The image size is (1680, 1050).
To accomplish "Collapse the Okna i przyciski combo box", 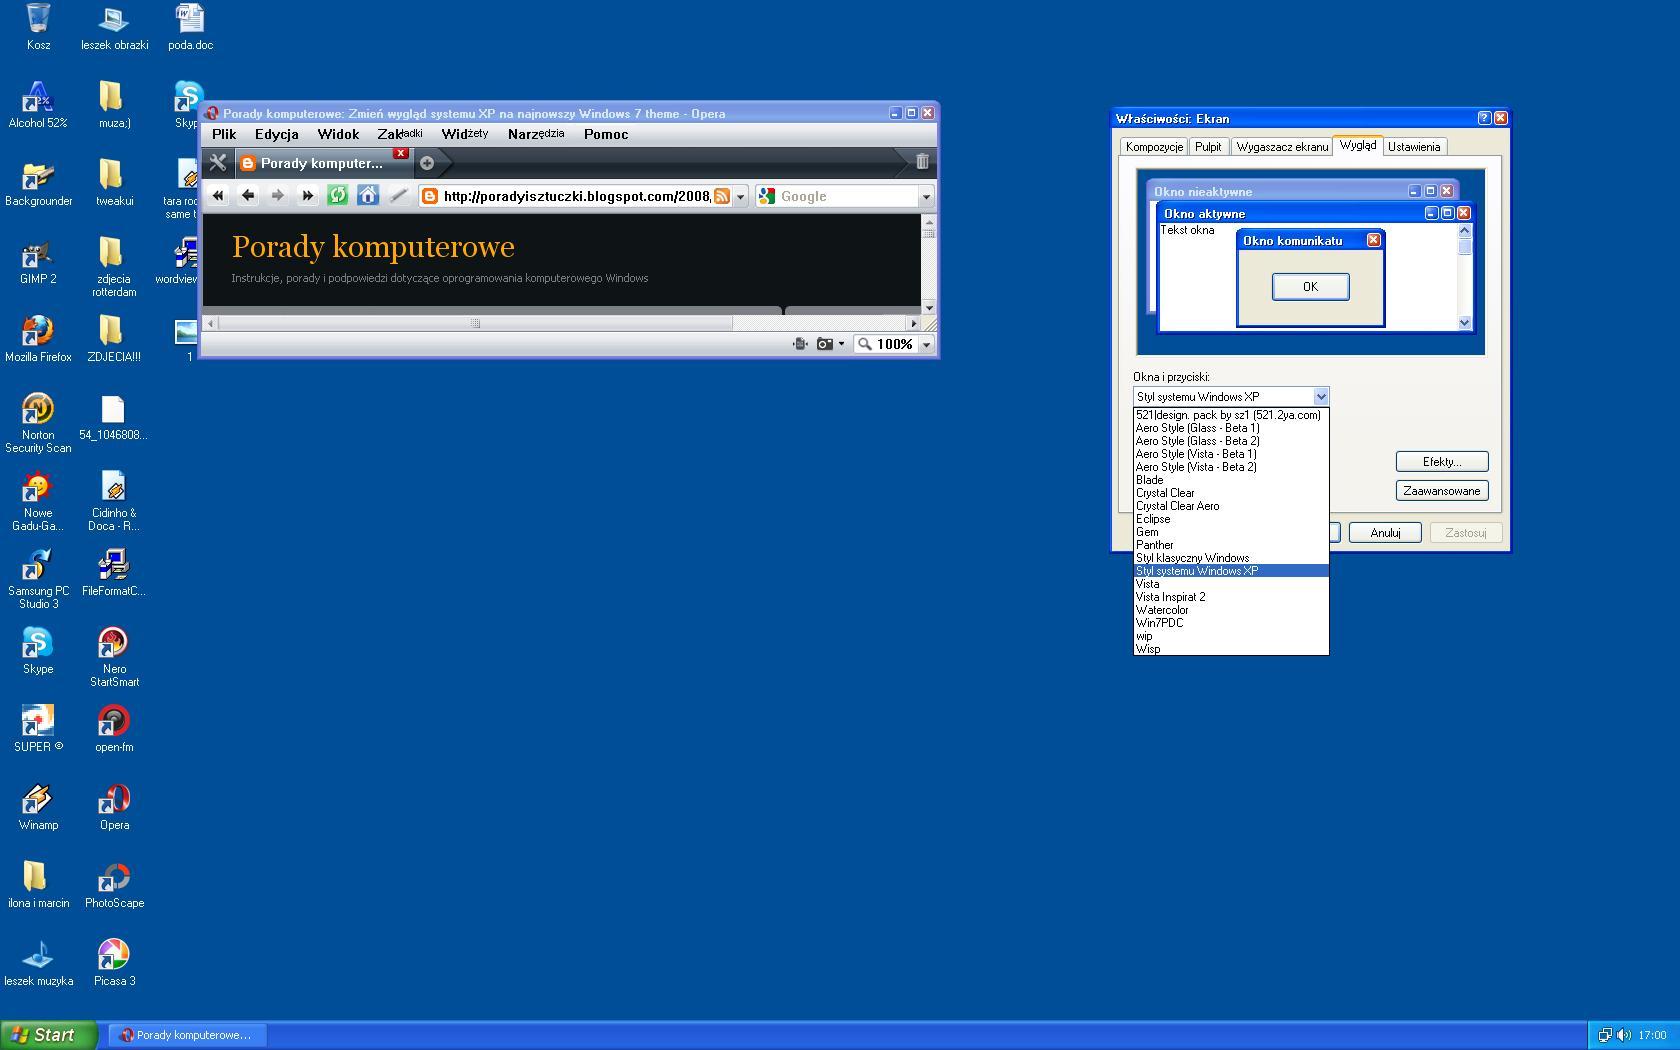I will [1320, 396].
